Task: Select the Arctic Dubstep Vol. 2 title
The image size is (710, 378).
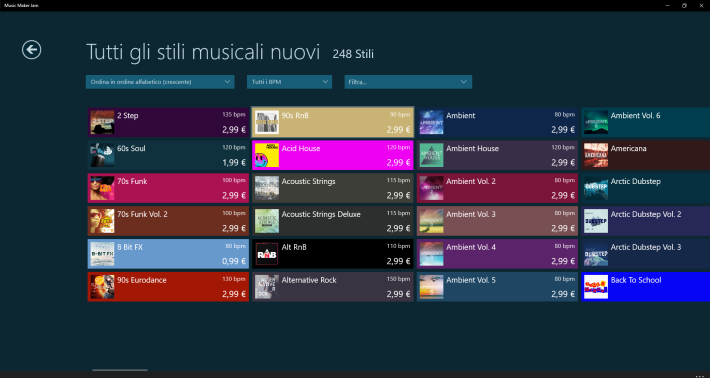Action: [646, 215]
